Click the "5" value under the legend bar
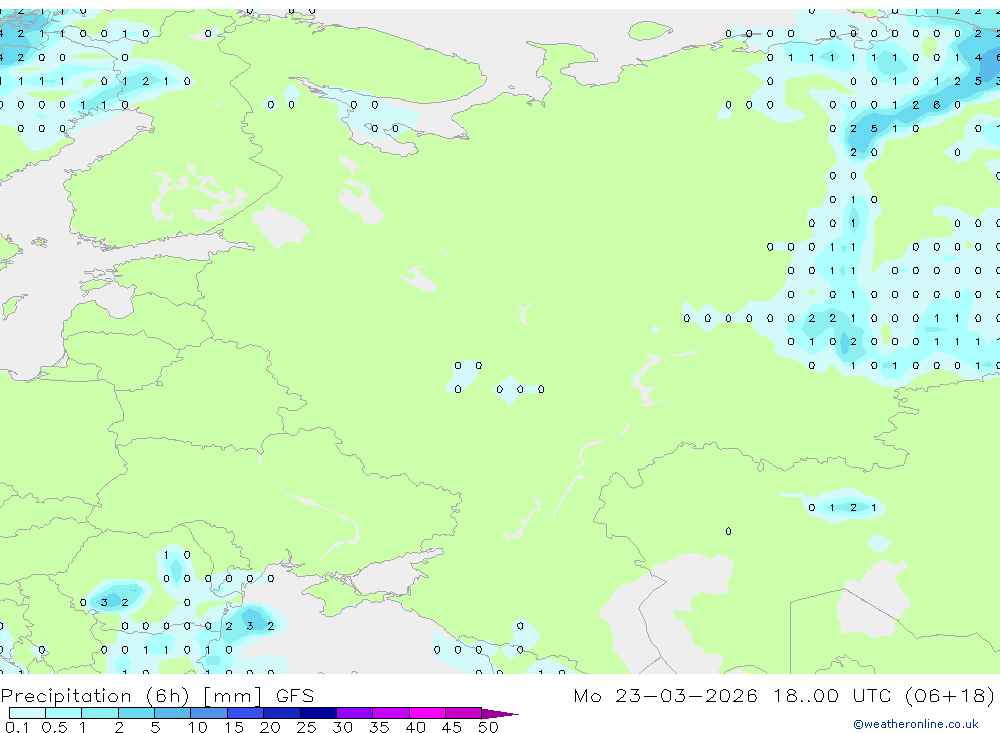 pyautogui.click(x=155, y=727)
